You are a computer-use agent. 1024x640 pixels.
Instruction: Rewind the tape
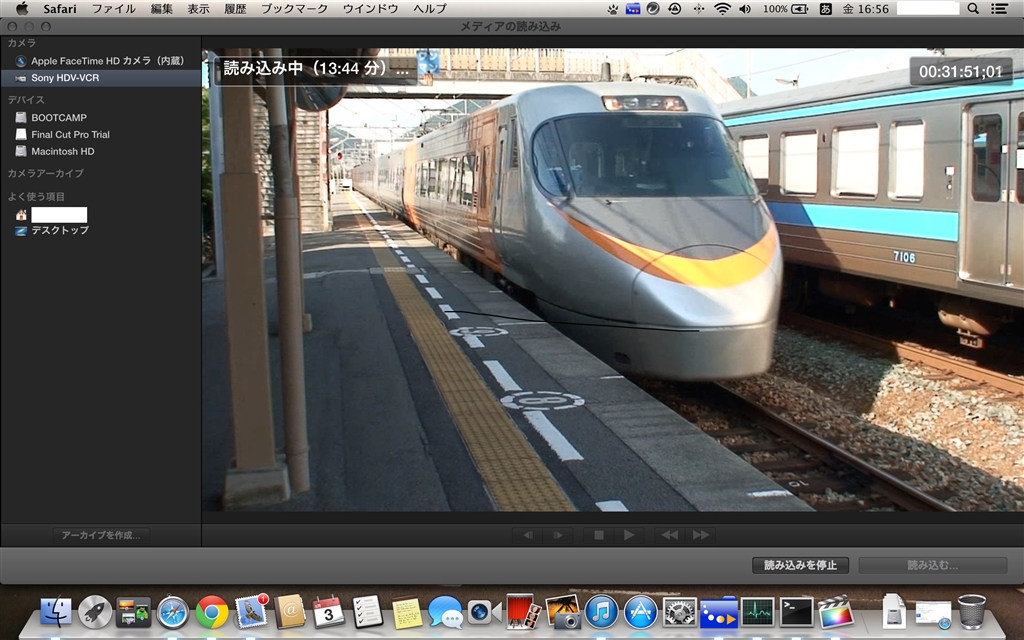[669, 535]
